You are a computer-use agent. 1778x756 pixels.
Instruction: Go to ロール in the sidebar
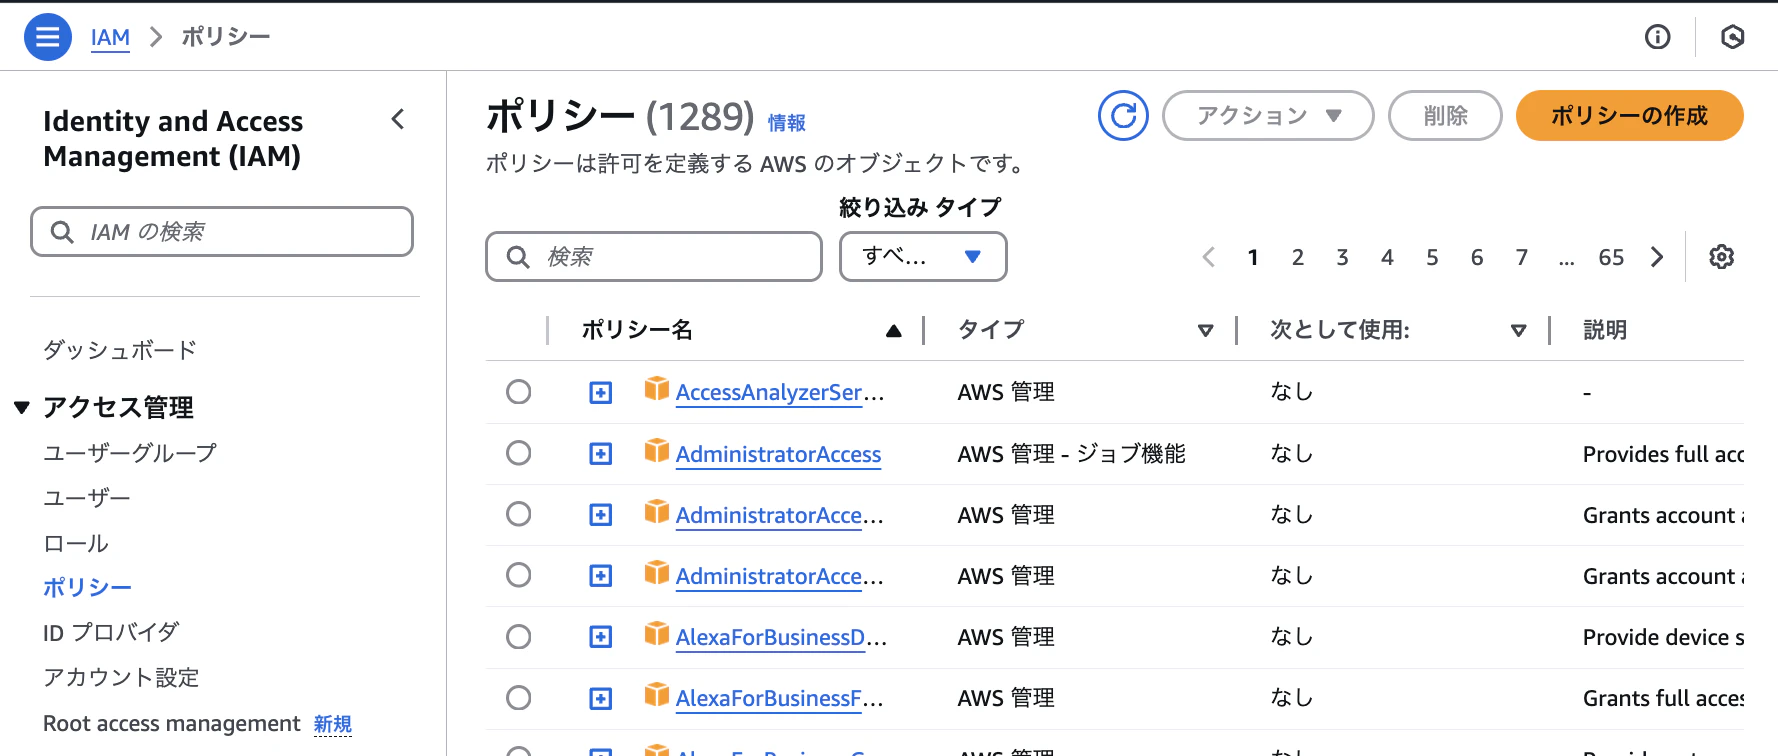[76, 543]
